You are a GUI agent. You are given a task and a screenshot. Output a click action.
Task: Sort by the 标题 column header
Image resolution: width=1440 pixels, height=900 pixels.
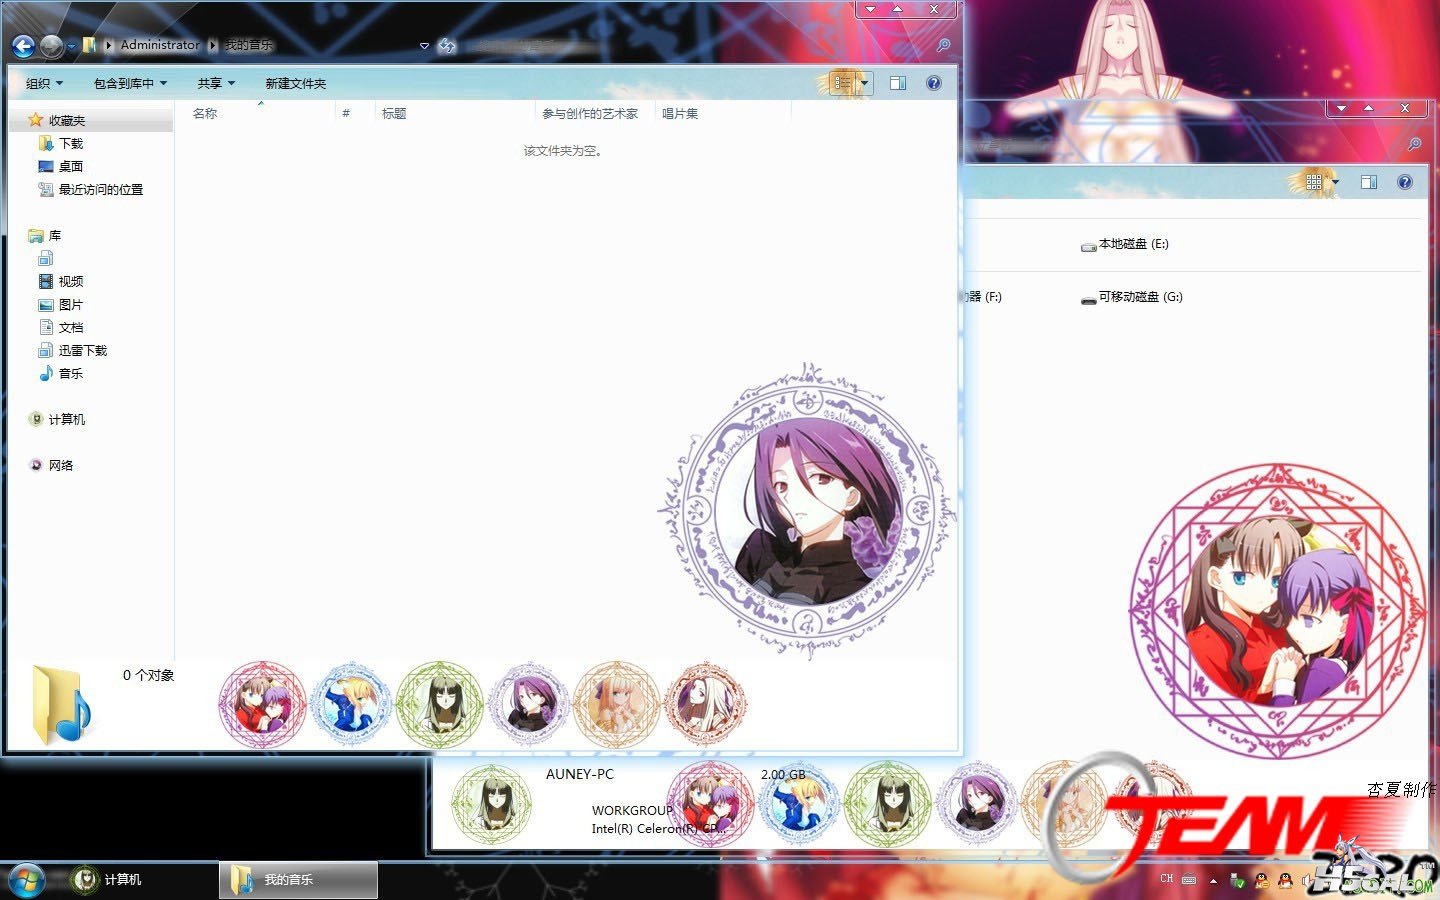click(x=394, y=114)
